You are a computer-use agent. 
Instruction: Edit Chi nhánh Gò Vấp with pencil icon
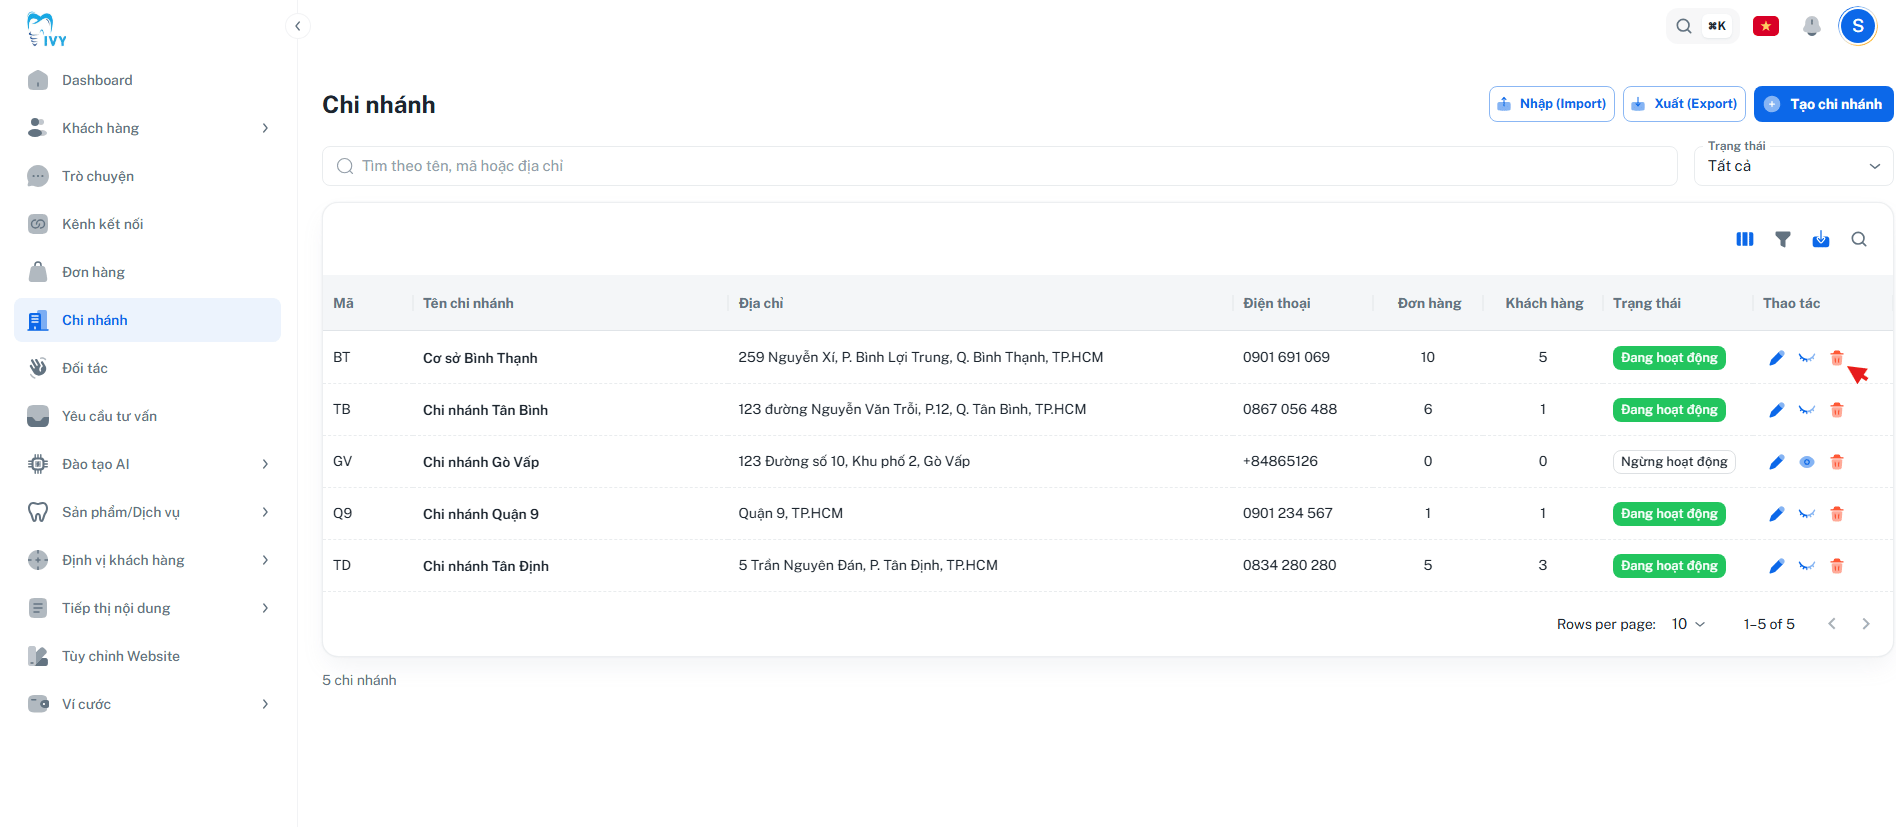tap(1776, 462)
